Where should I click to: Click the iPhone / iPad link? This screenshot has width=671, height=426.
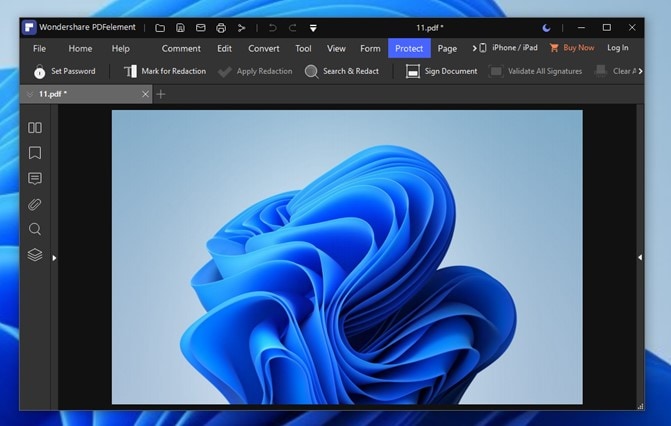[x=508, y=48]
